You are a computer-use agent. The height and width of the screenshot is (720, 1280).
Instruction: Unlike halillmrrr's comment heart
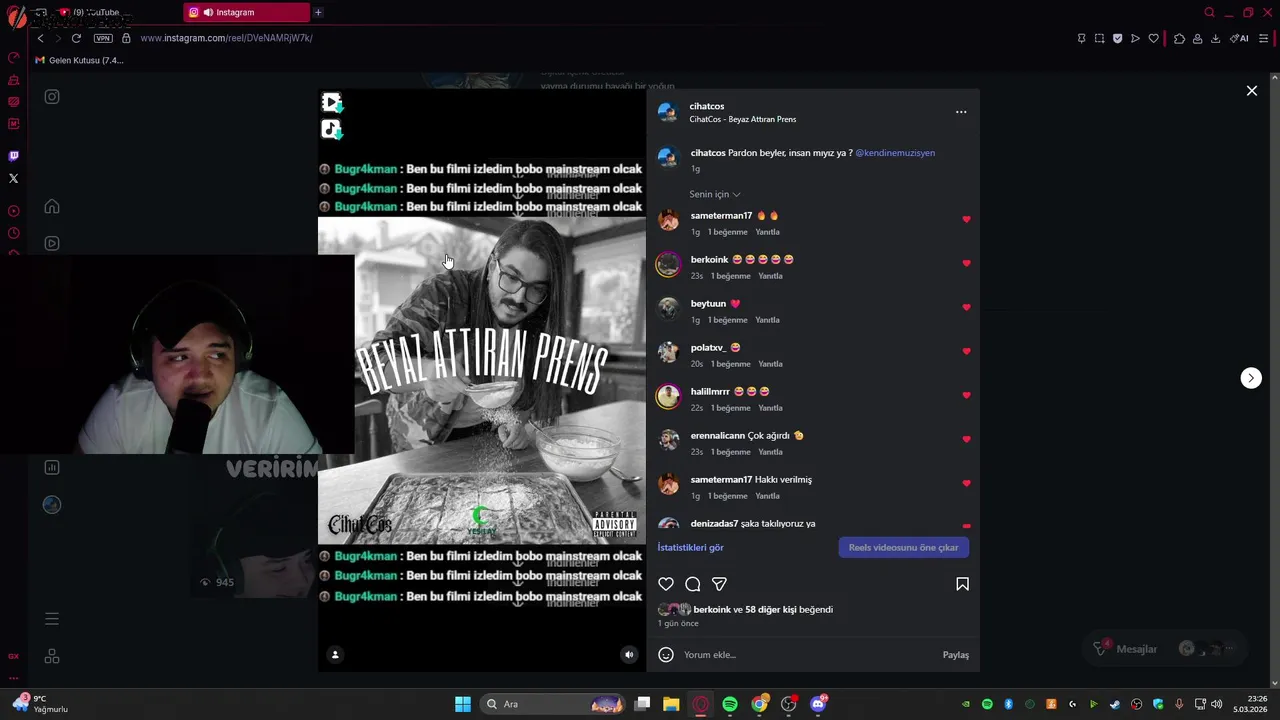966,395
